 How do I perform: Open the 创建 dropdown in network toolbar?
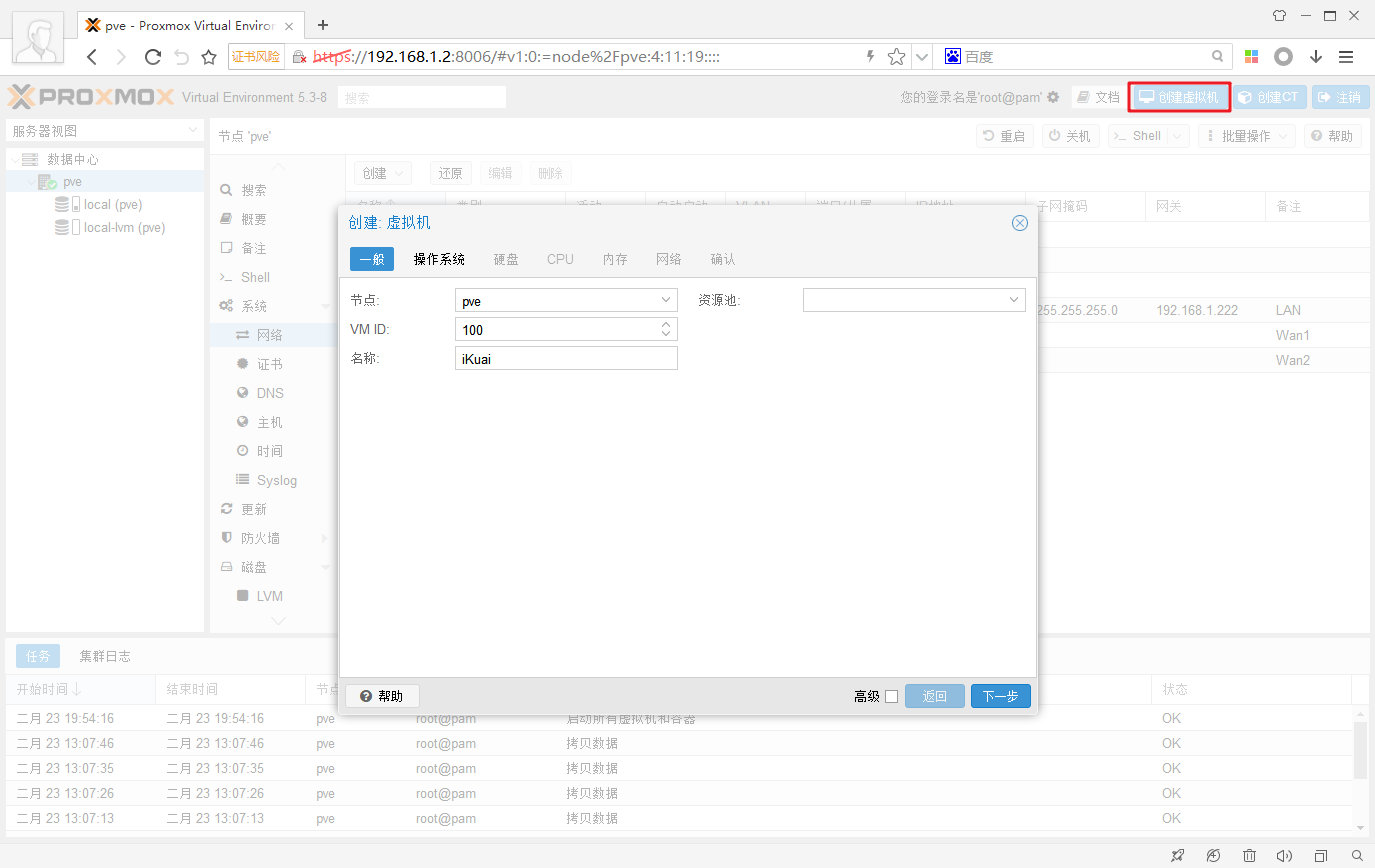coord(383,173)
